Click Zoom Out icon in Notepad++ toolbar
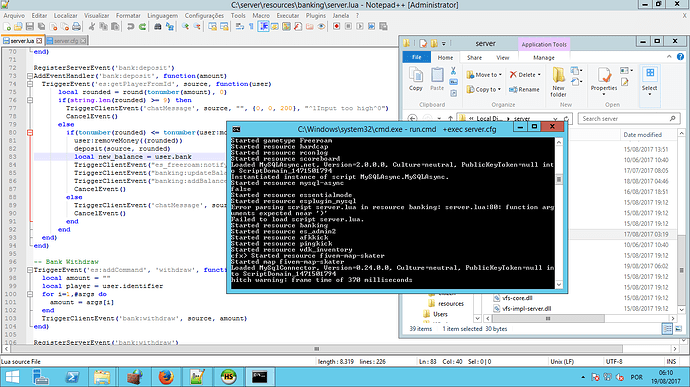690x387 pixels. (197, 27)
